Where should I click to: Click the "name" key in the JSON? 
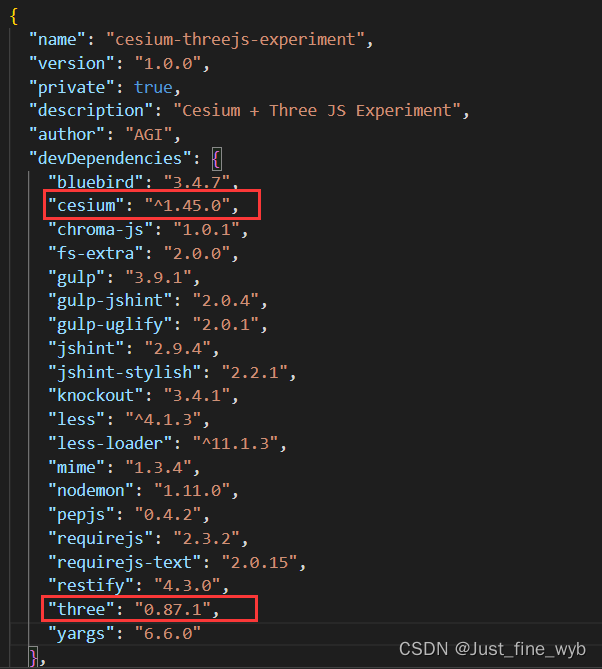[x=58, y=40]
